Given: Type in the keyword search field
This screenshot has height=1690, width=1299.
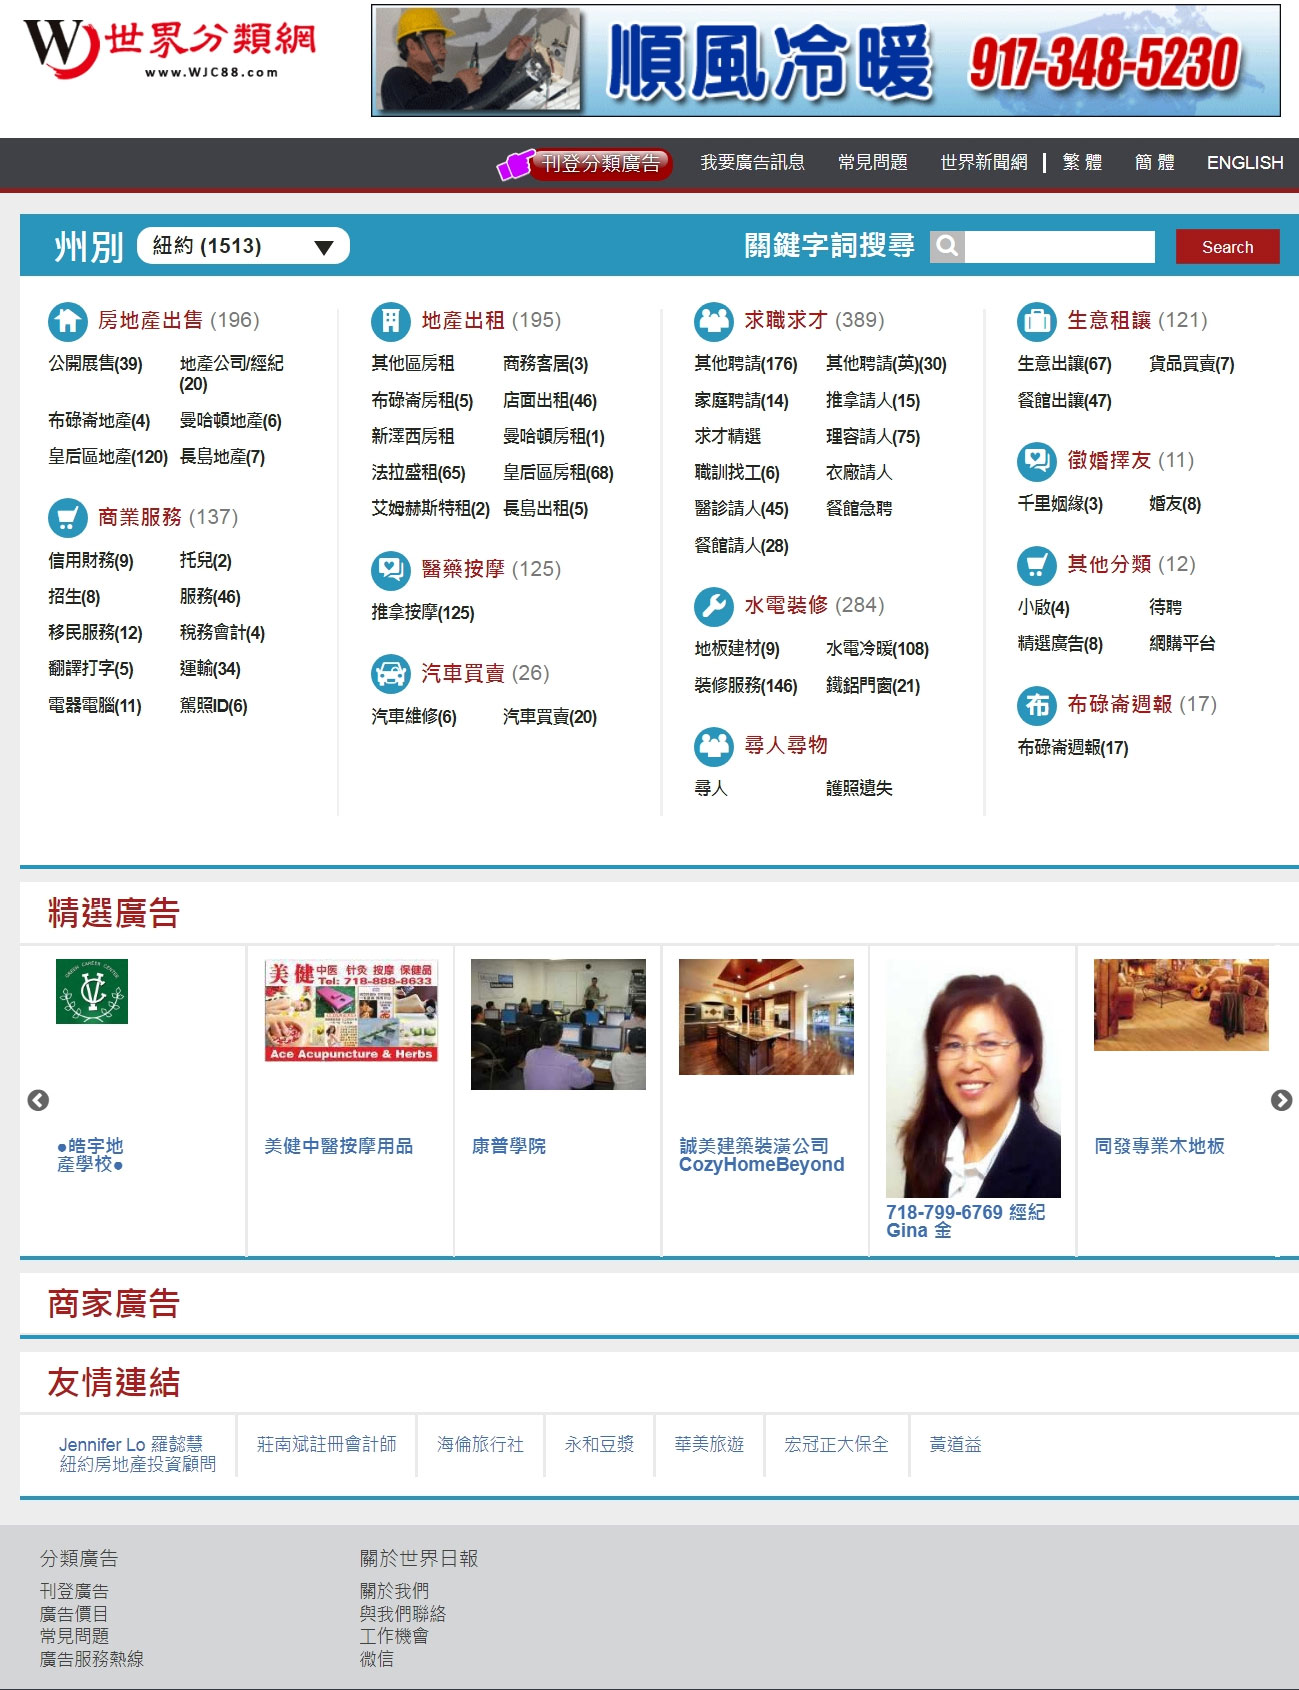Looking at the screenshot, I should click(1059, 247).
